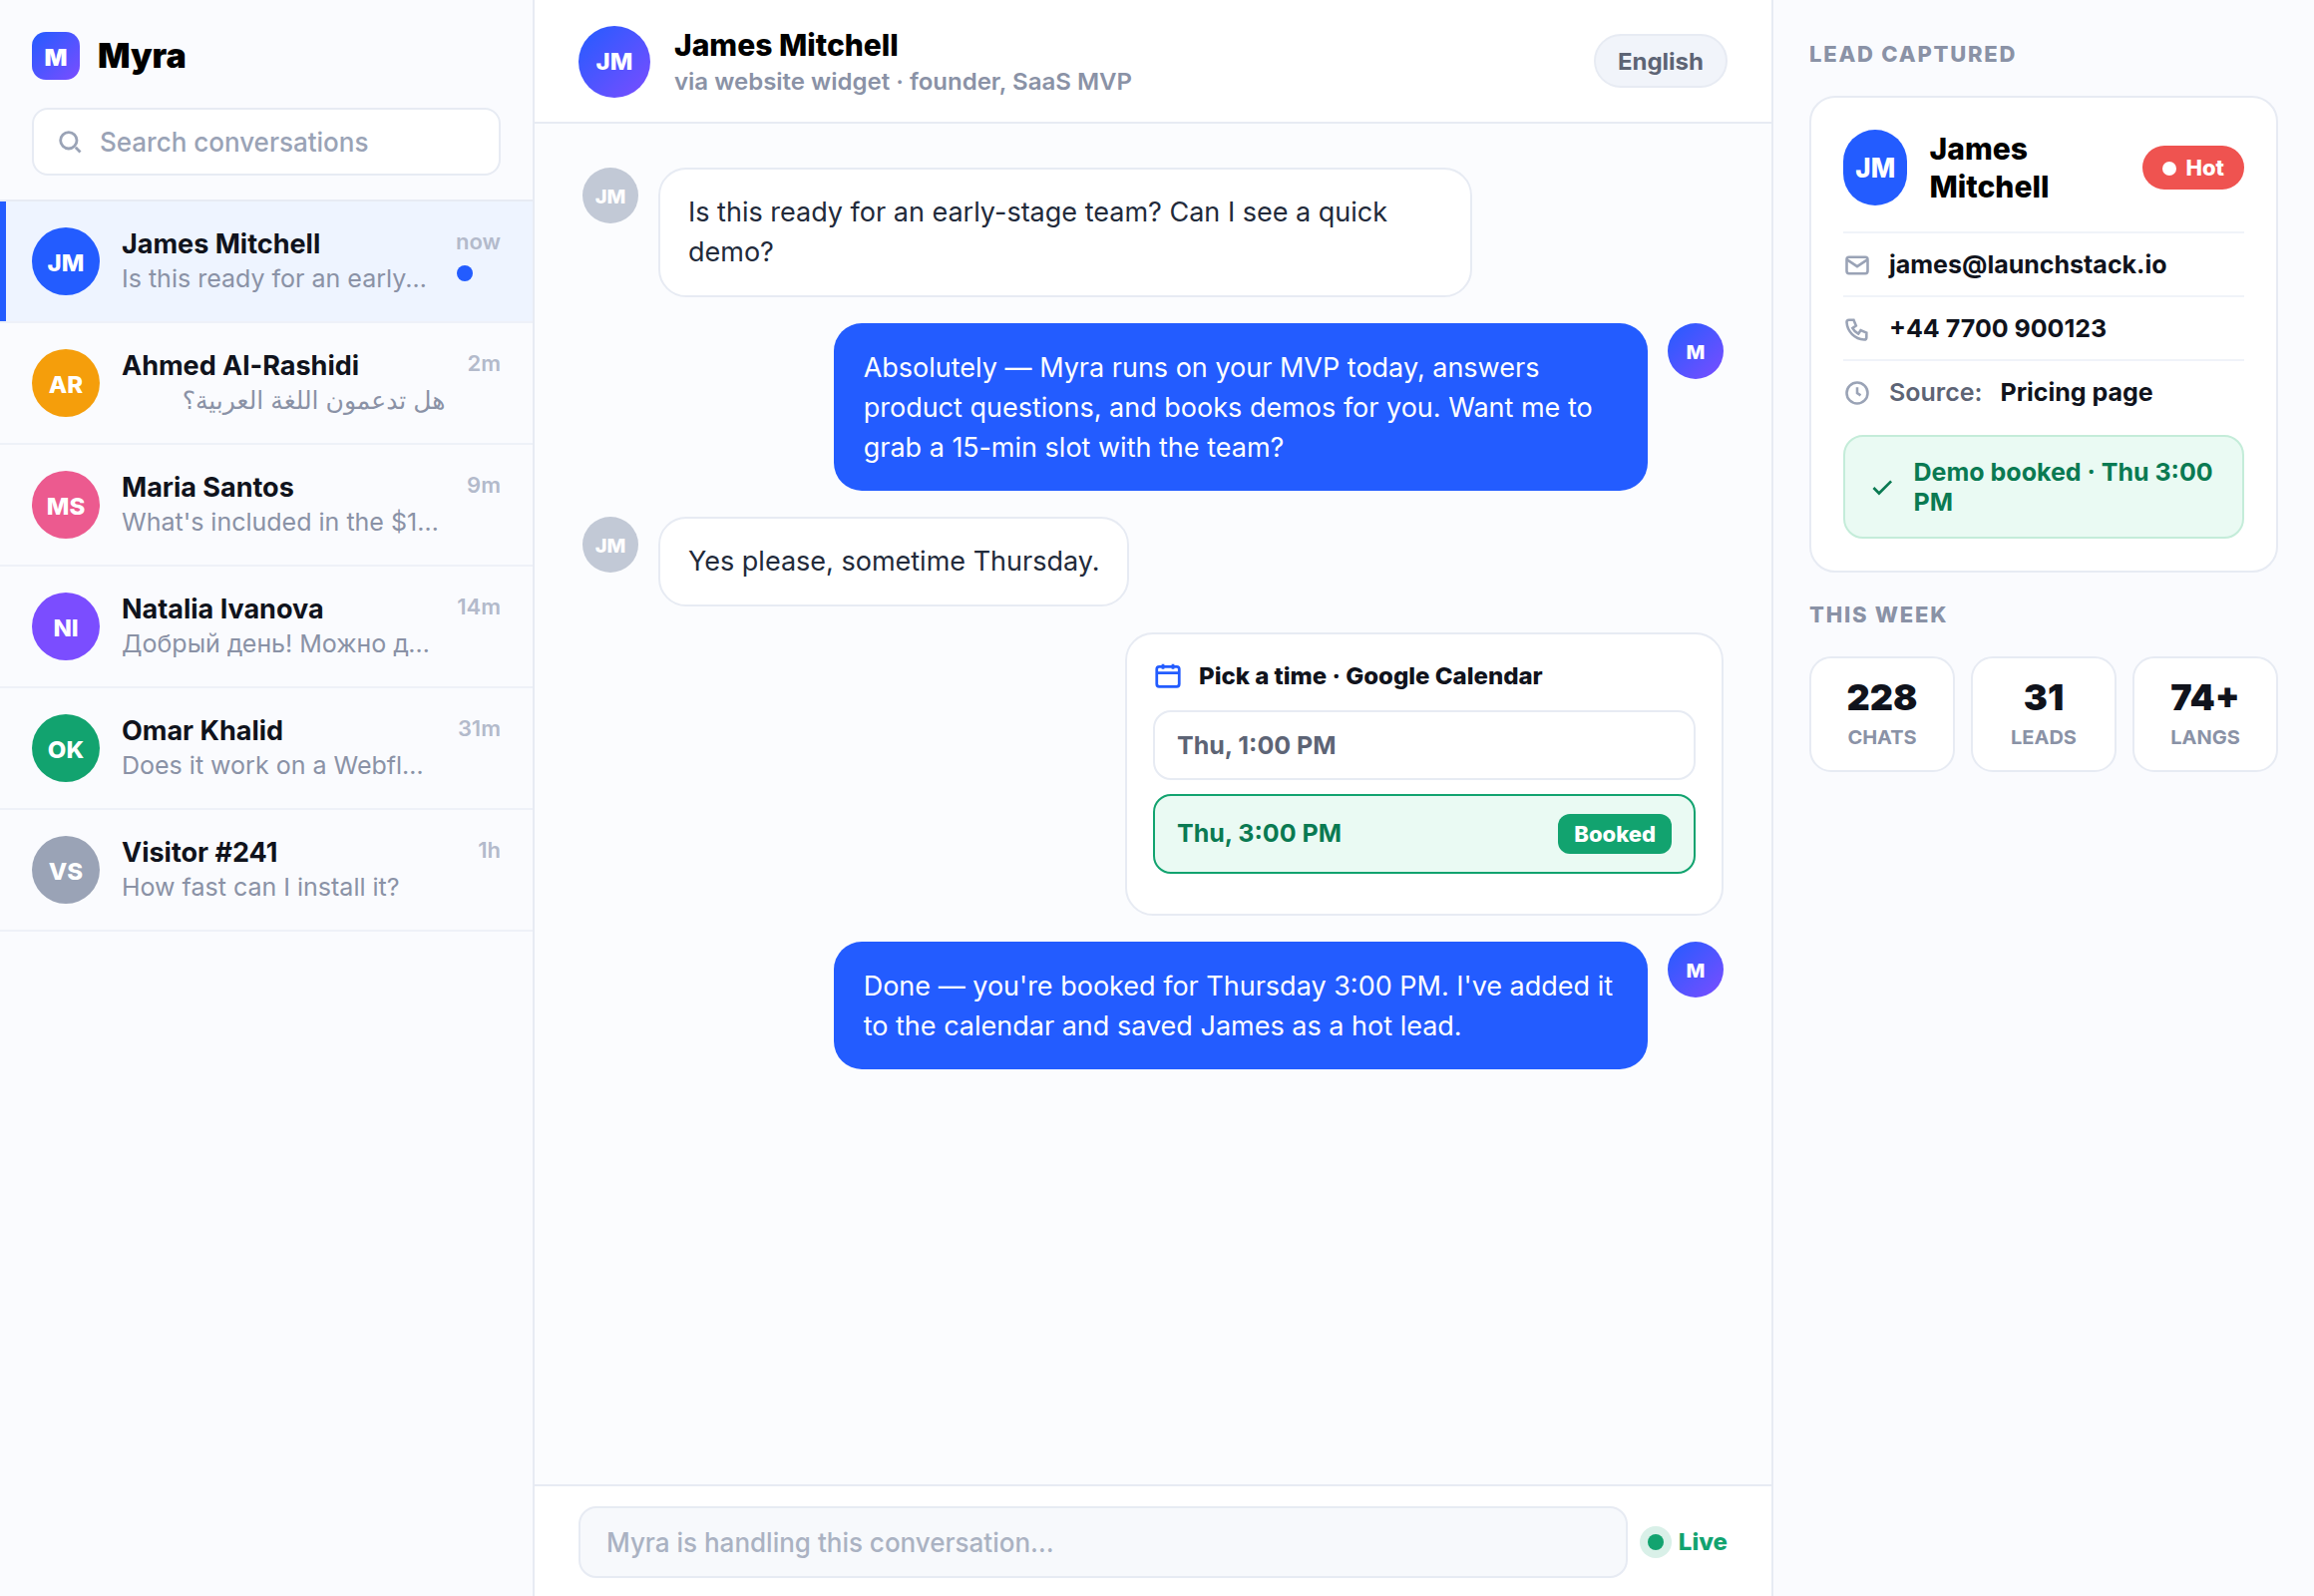Click the 228 Chats stat card
The width and height of the screenshot is (2314, 1596).
1881,714
